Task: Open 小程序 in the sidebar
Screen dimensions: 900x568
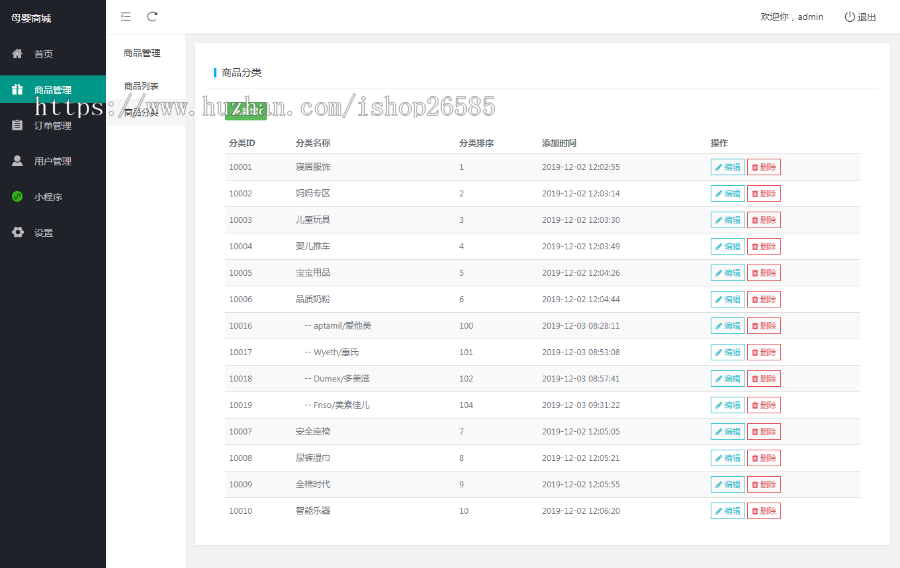Action: click(x=48, y=197)
